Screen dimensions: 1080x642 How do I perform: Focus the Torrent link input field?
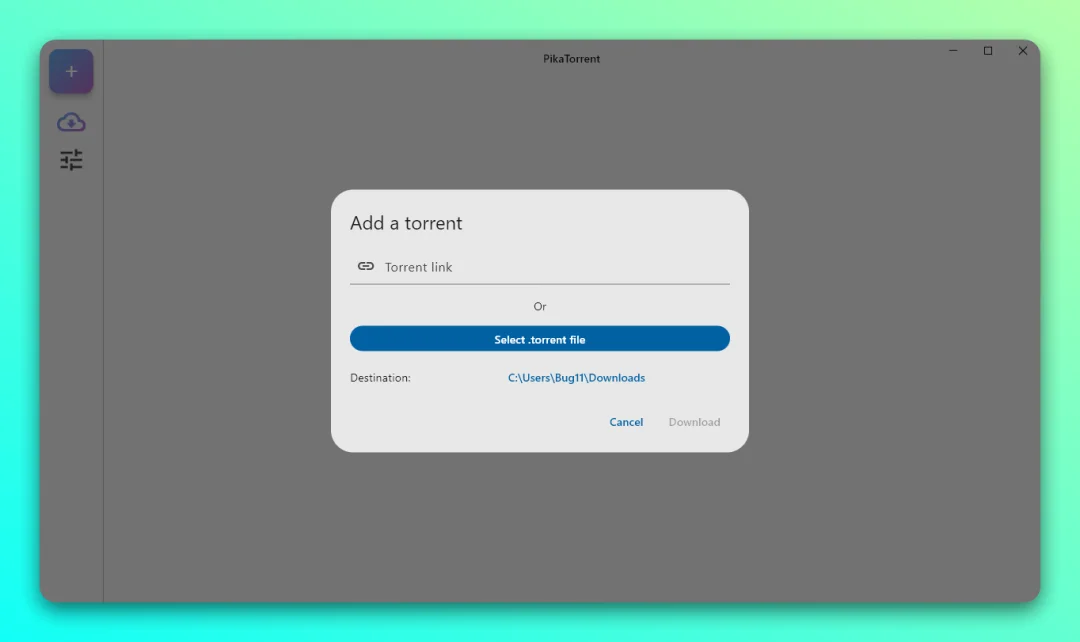click(539, 267)
